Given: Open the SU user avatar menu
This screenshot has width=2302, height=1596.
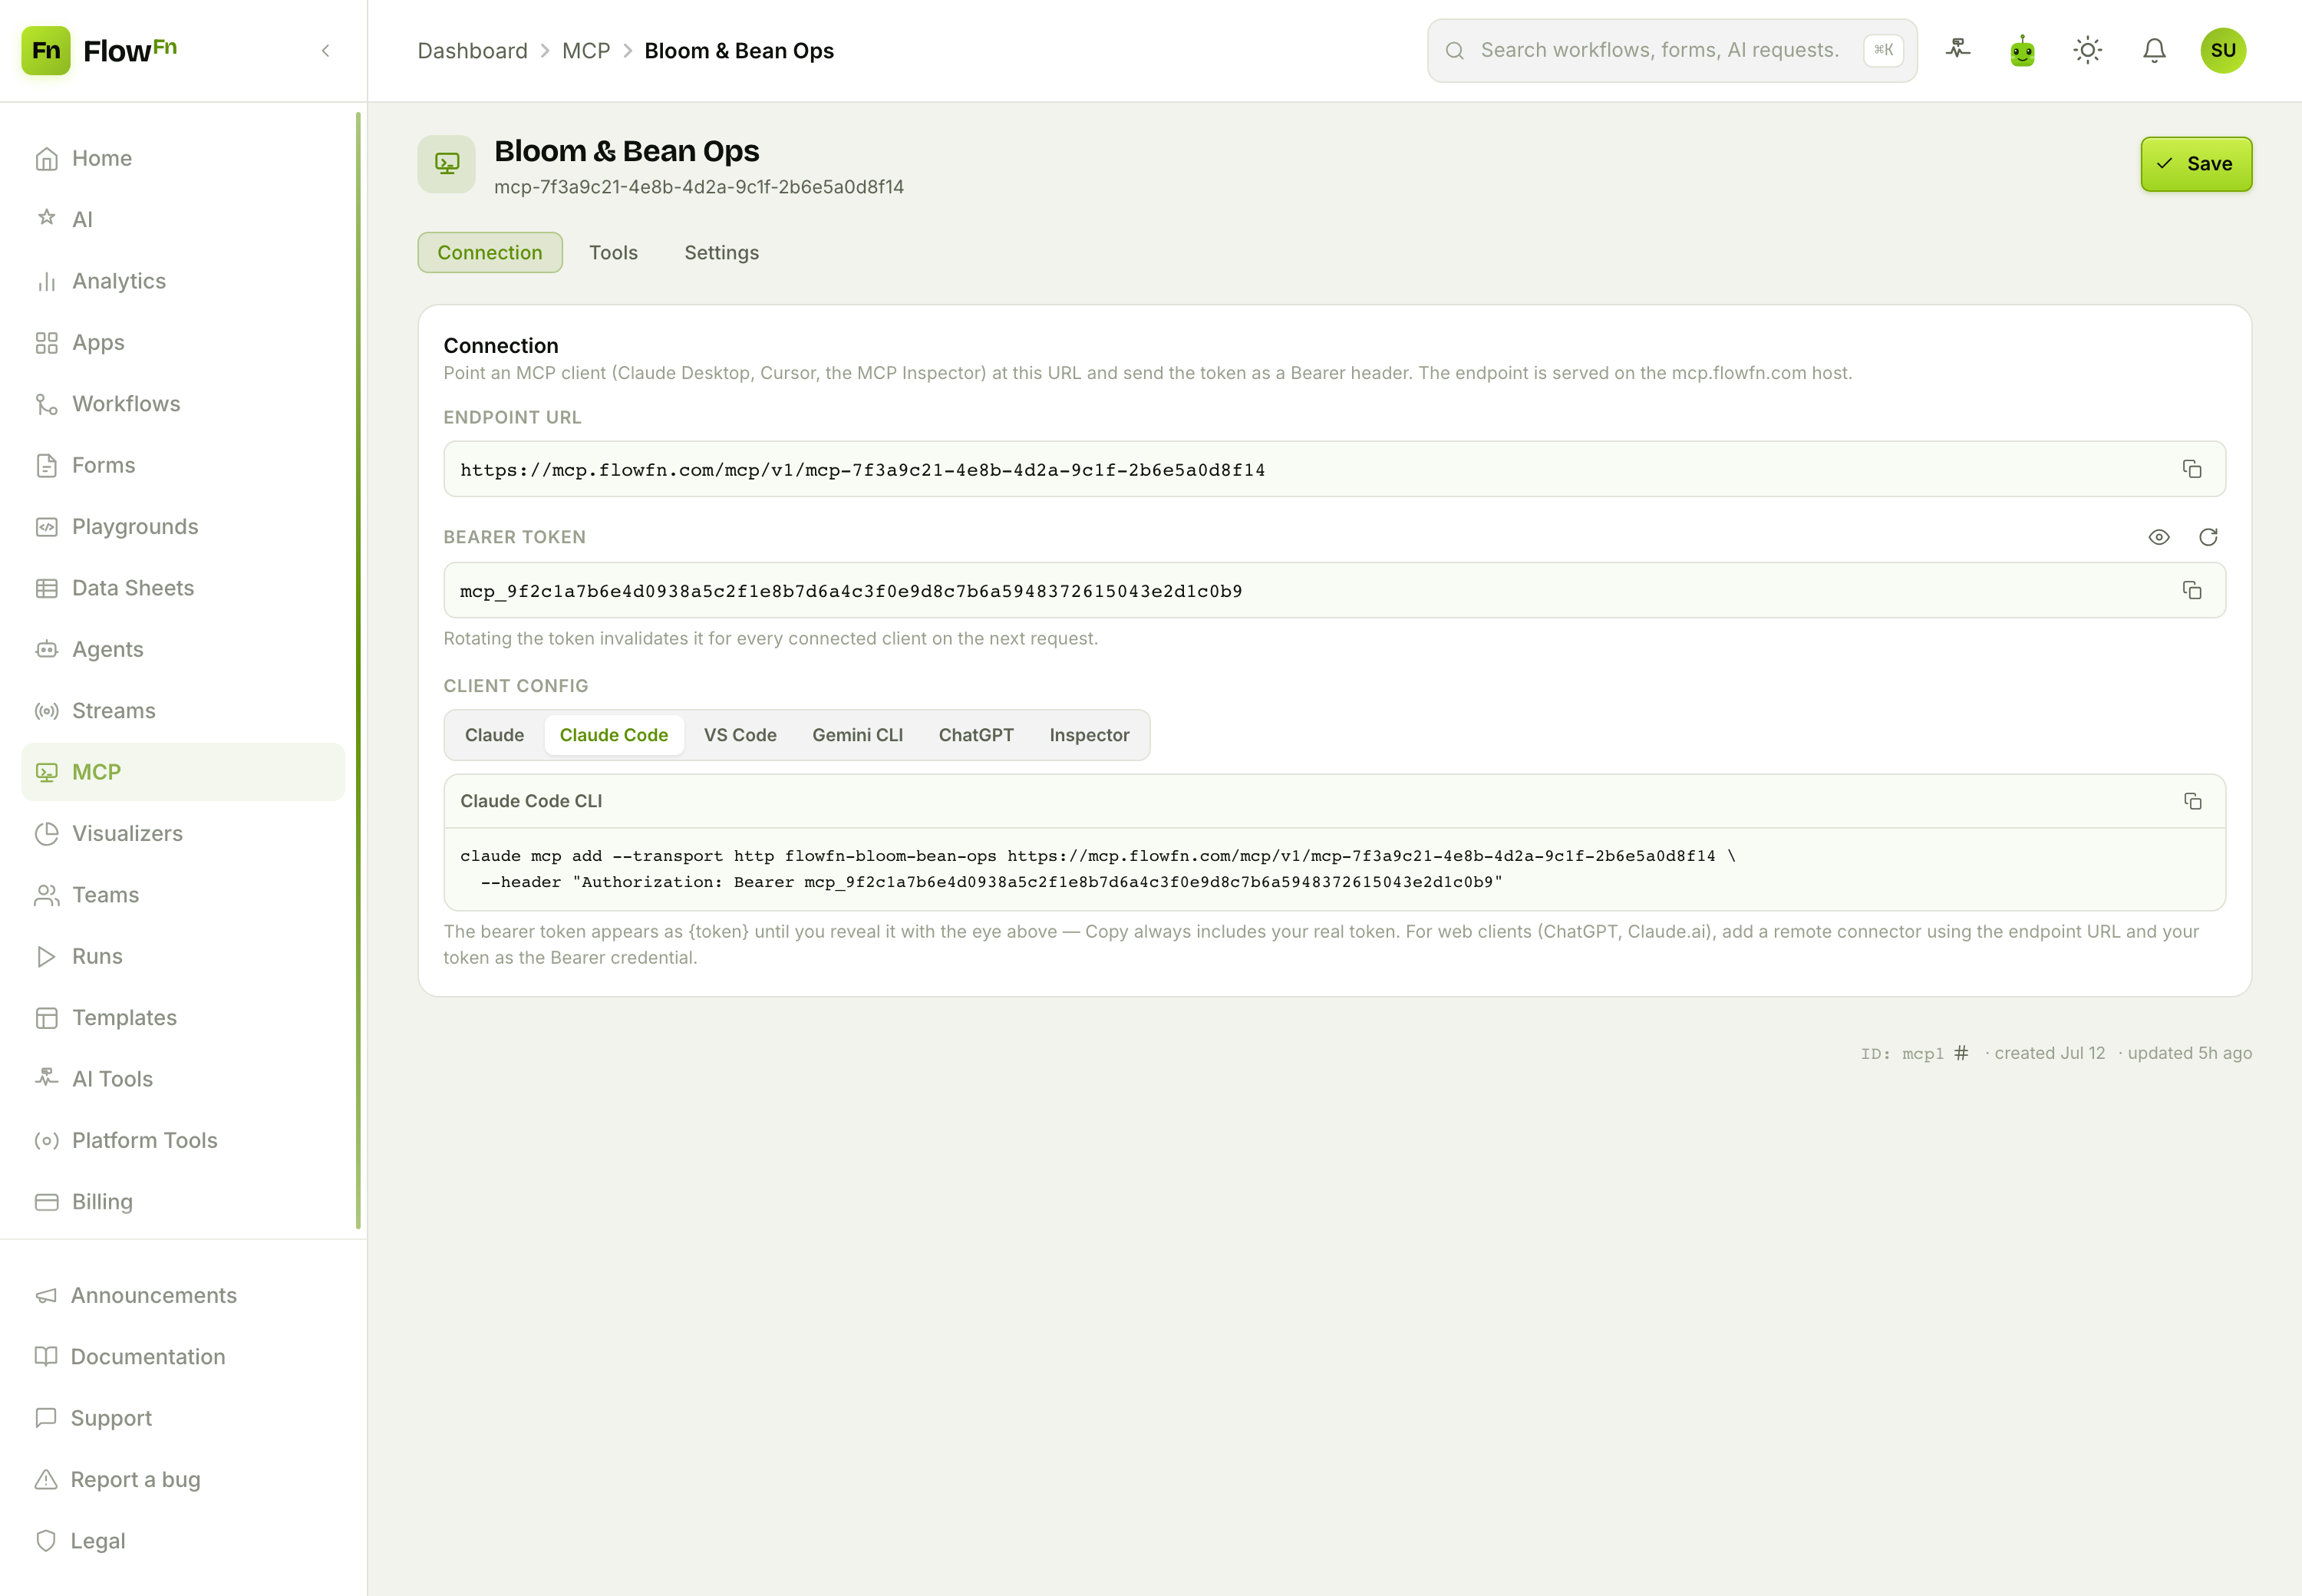Looking at the screenshot, I should pyautogui.click(x=2223, y=50).
